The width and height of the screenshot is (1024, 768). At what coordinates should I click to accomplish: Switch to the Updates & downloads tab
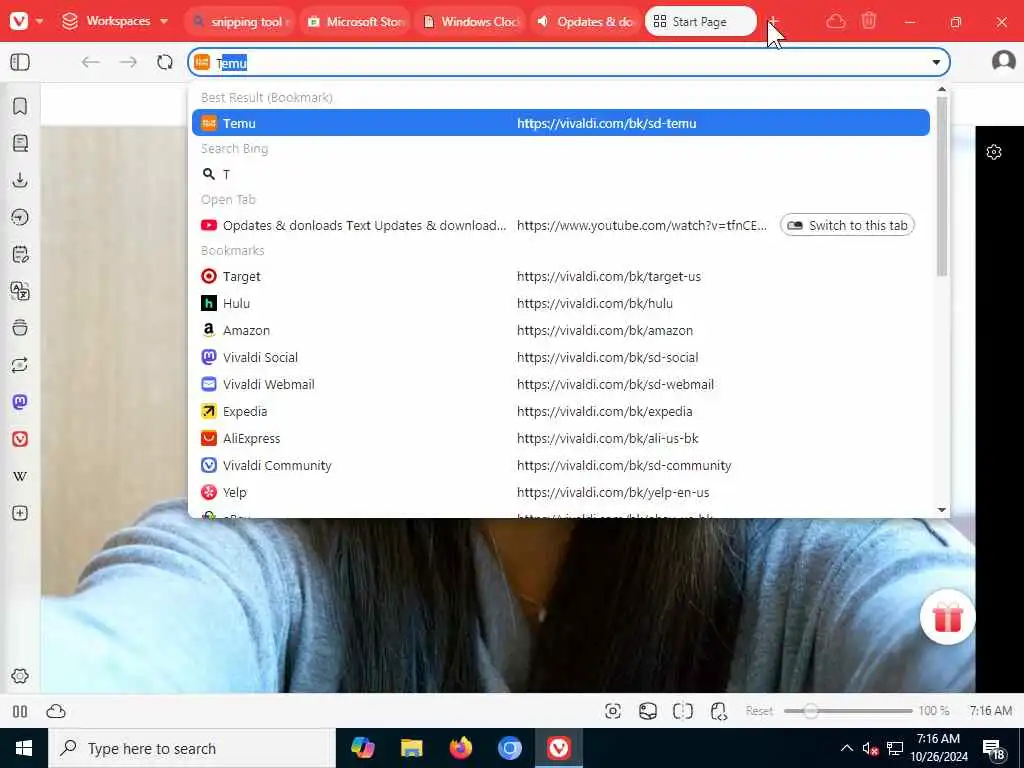coord(587,22)
